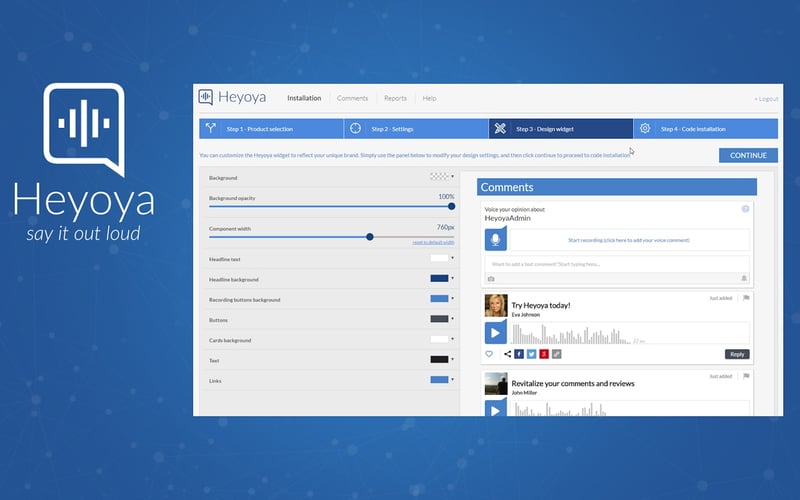800x500 pixels.
Task: Click John Miller's avatar photo
Action: coord(496,383)
